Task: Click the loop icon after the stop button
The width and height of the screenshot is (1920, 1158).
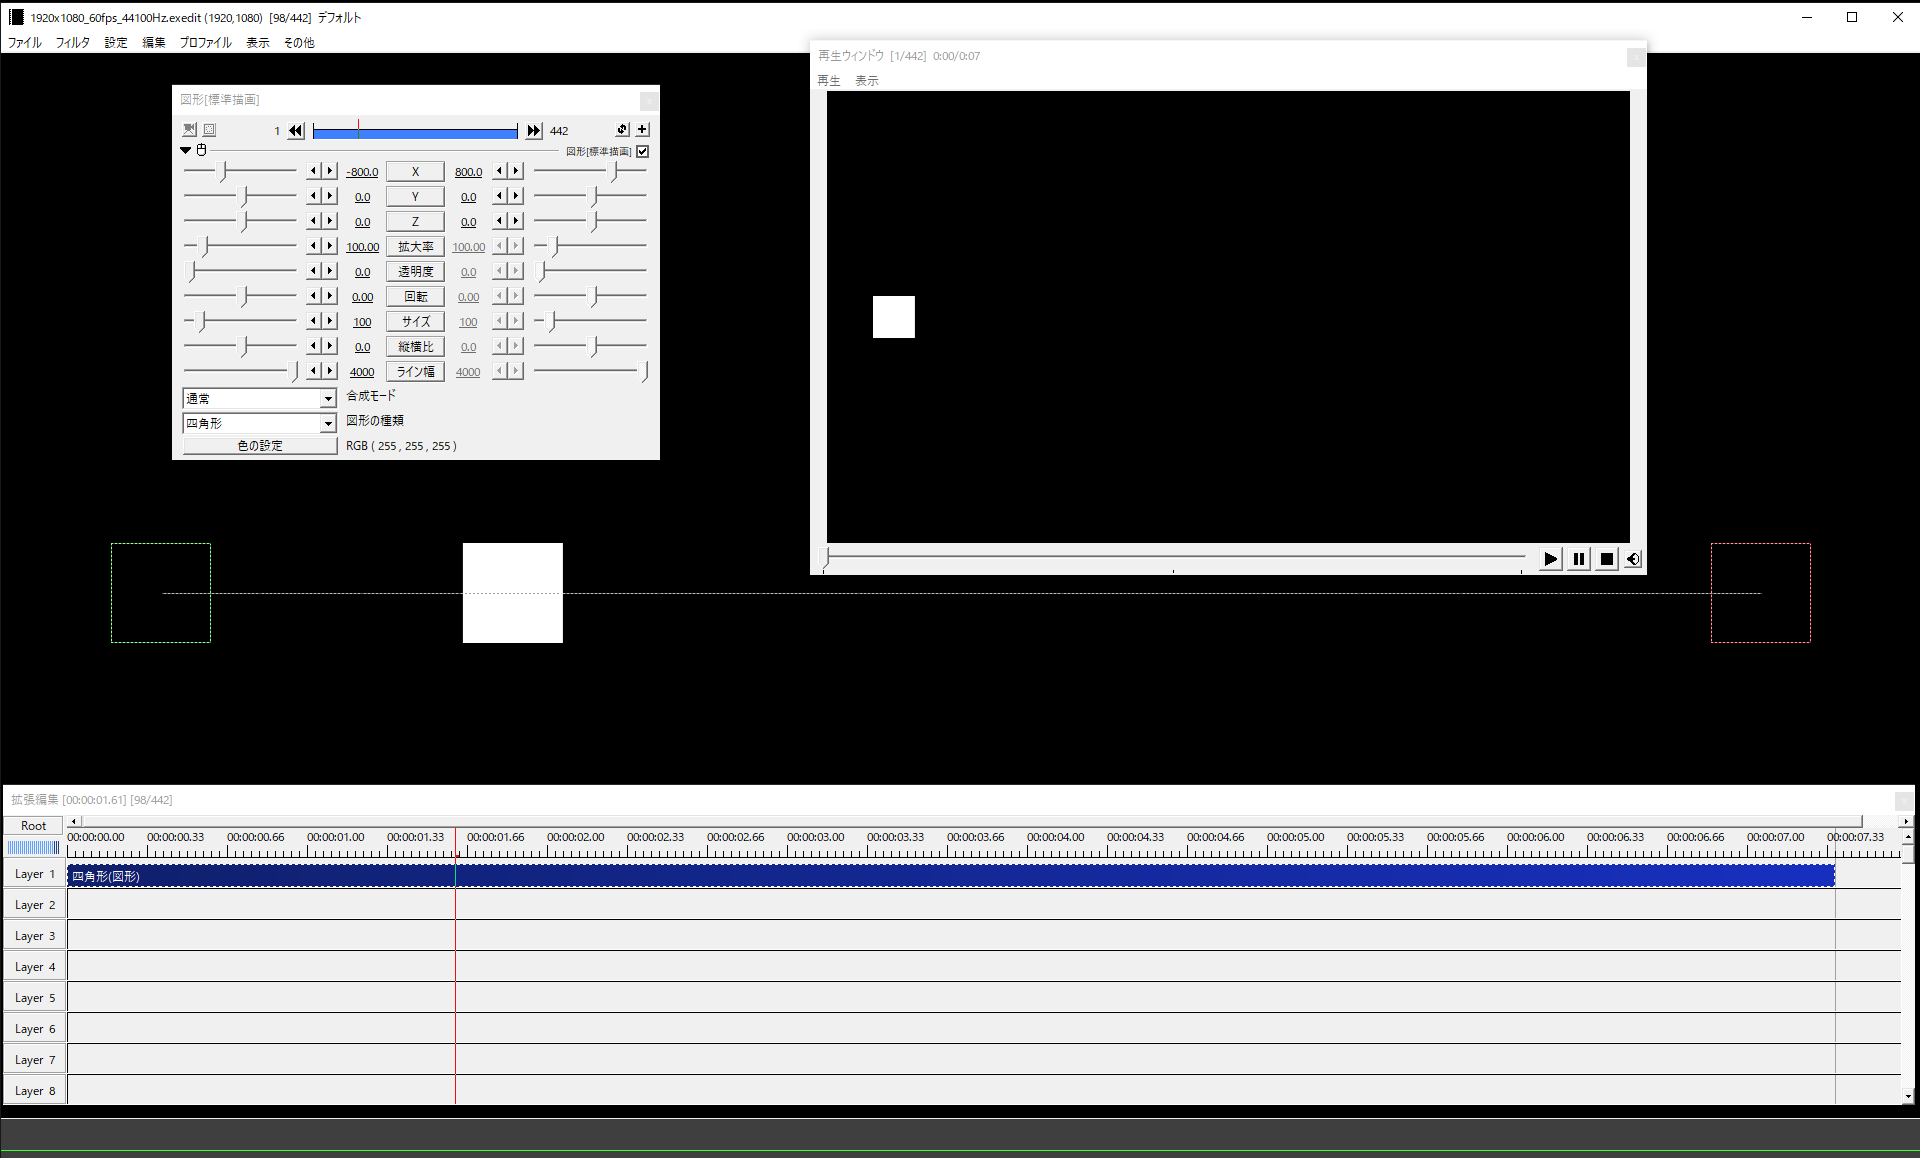Action: click(x=1633, y=559)
